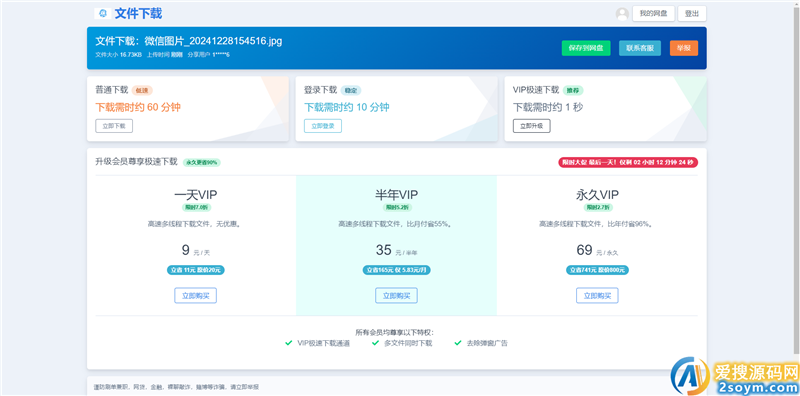Click the checkmark icon beside 去除弹窗广告
This screenshot has width=800, height=396.
coord(458,343)
